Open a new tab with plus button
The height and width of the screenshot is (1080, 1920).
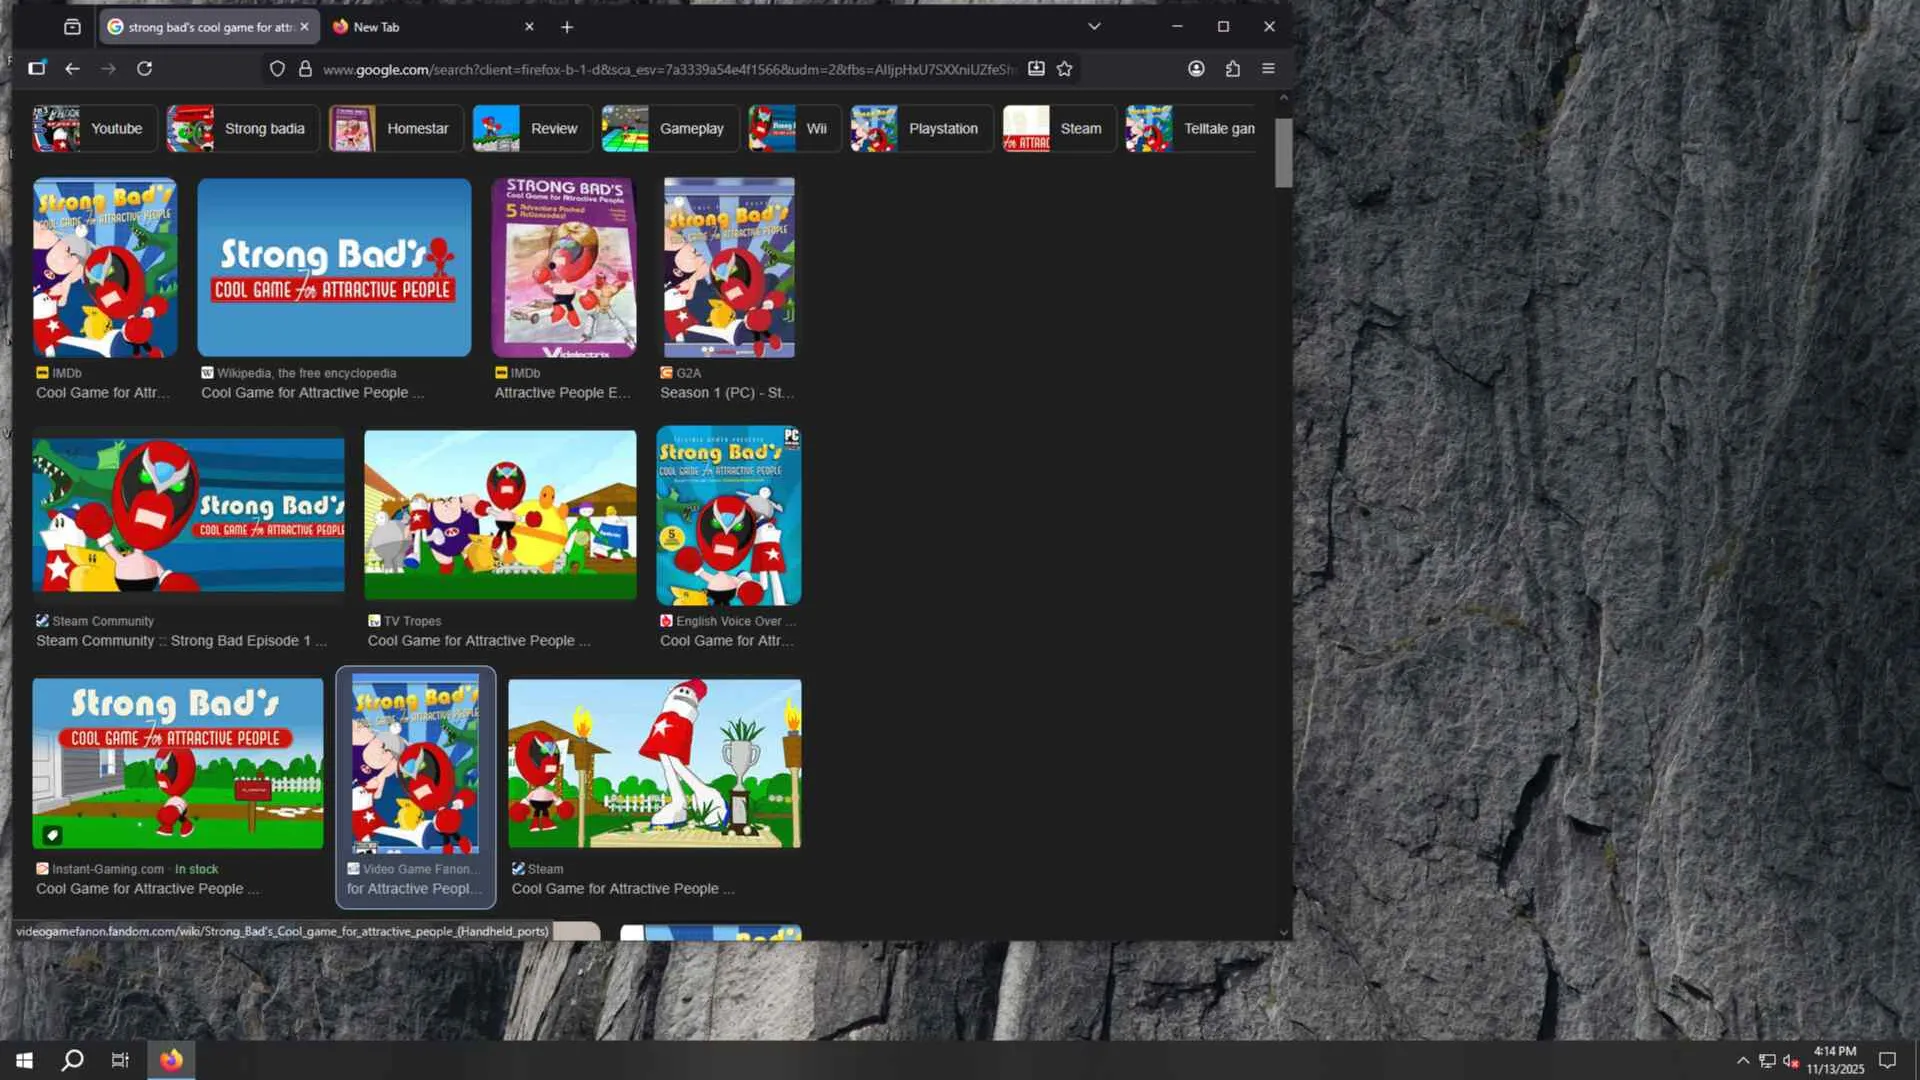[567, 27]
